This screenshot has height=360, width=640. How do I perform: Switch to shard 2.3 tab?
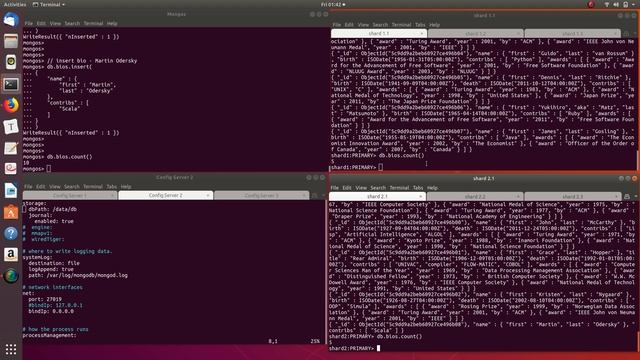pyautogui.click(x=572, y=196)
